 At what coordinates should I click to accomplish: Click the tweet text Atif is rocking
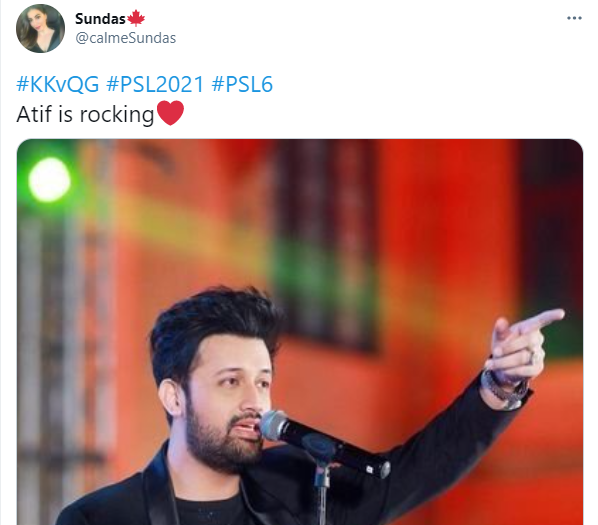pos(85,114)
